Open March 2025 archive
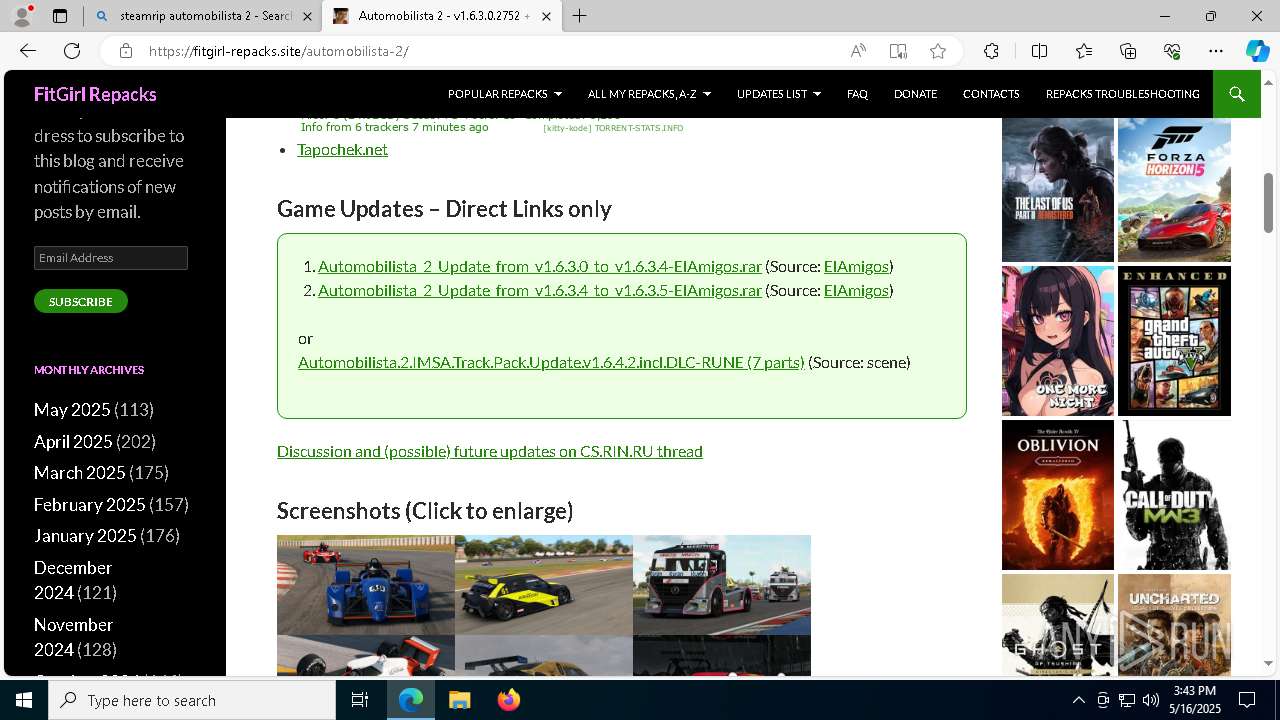 80,473
